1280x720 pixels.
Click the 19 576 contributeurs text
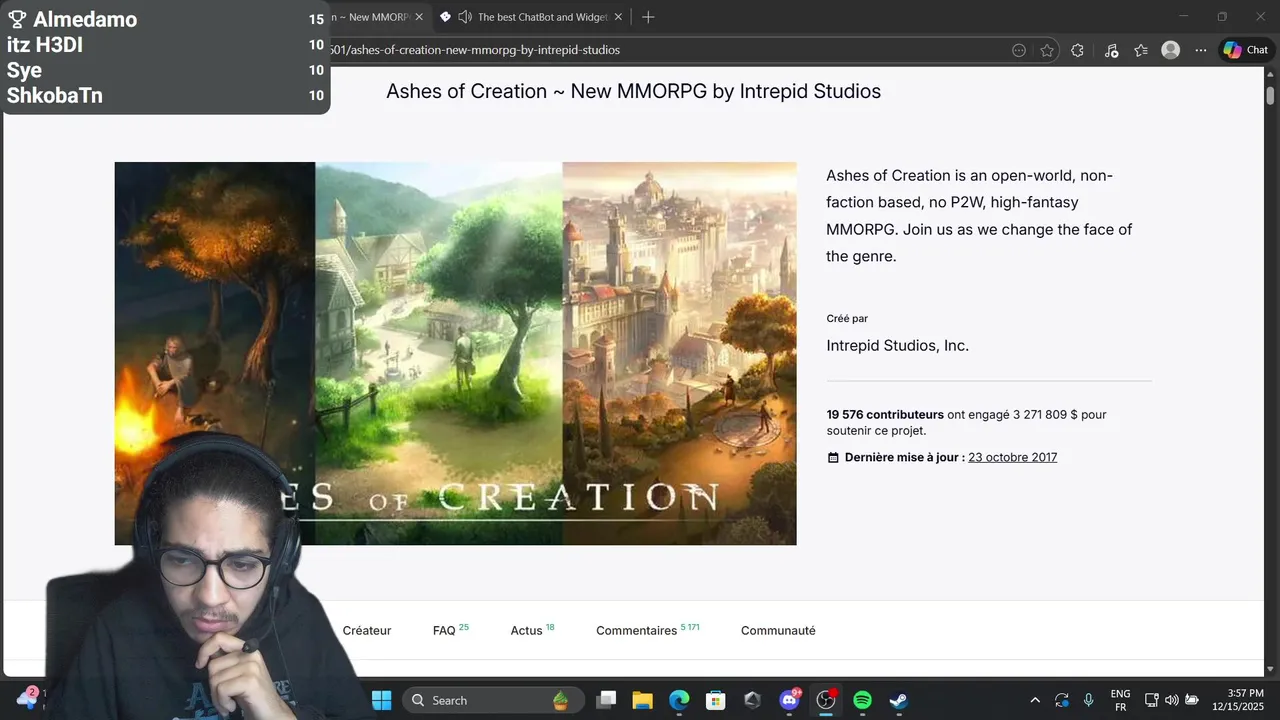pos(885,414)
